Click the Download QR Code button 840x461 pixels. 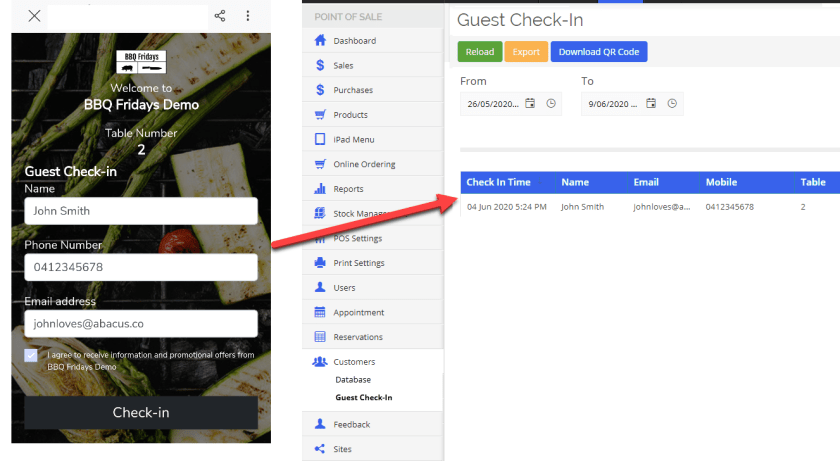pos(598,52)
